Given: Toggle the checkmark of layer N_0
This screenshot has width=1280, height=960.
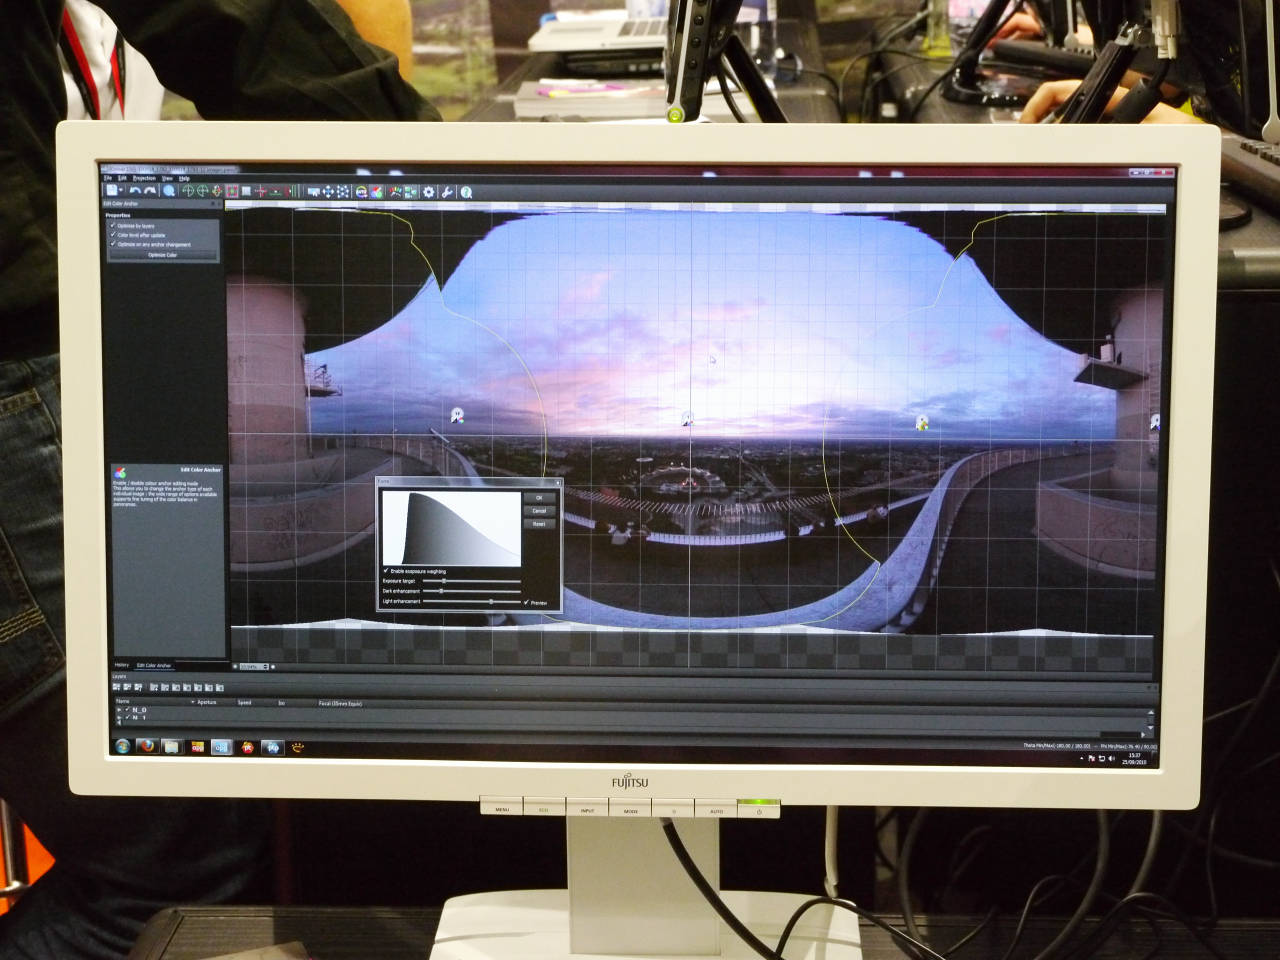Looking at the screenshot, I should click(127, 709).
